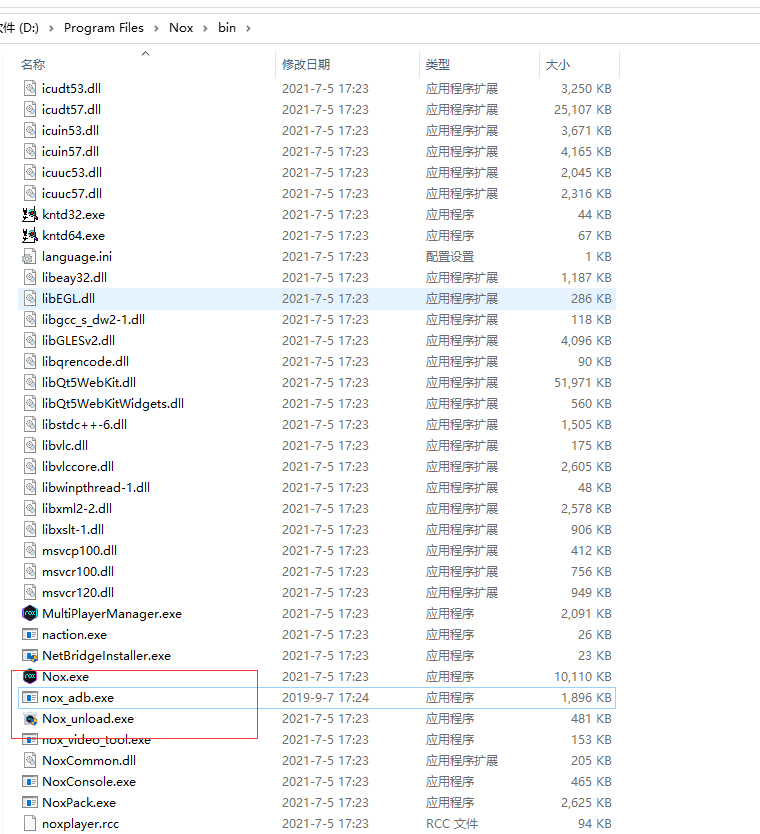Viewport: 760px width, 834px height.
Task: Click the 2,091 KB size of MultiPlayerManager.exe
Action: click(x=586, y=614)
